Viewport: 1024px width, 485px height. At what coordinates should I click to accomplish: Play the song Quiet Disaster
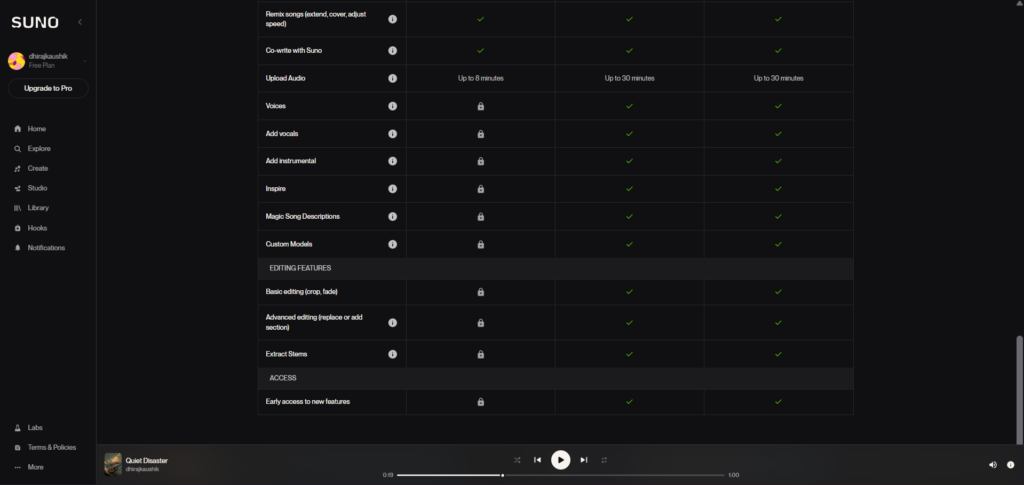(x=560, y=460)
